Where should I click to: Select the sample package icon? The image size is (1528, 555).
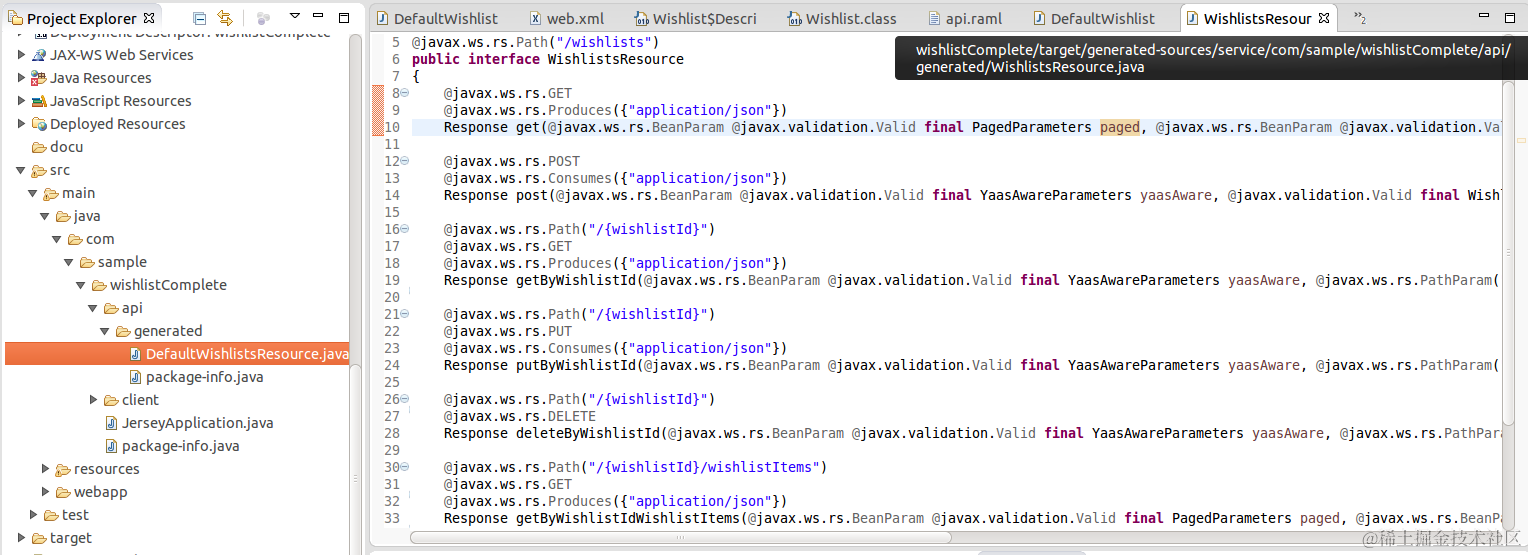point(88,262)
